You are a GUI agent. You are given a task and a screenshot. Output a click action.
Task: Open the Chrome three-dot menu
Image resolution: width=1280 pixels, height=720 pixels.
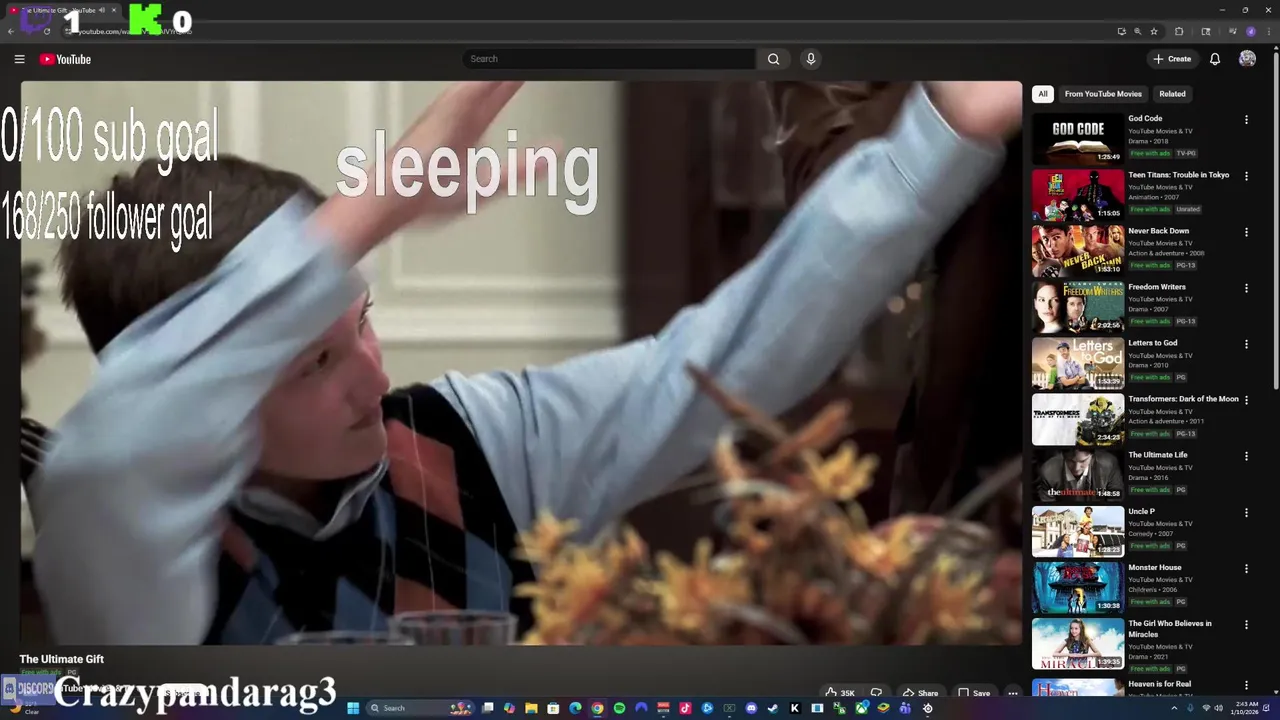pos(1268,31)
